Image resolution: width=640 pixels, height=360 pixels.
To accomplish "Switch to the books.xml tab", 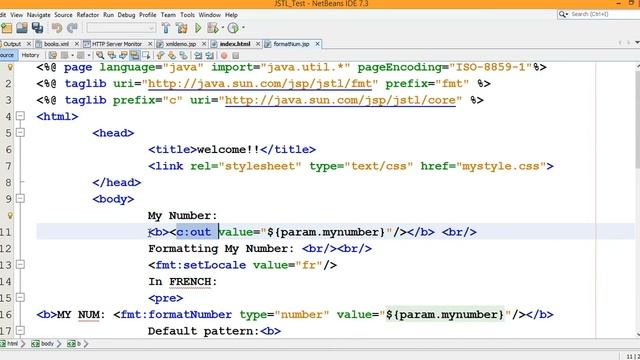I will pos(56,44).
